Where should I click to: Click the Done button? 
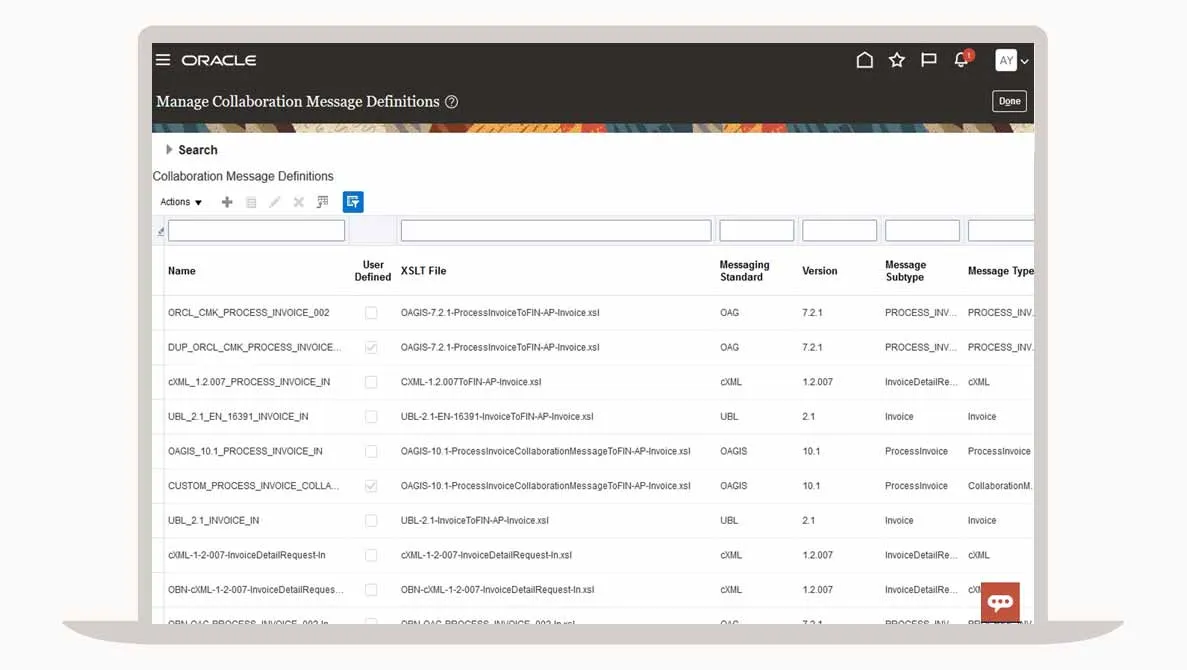(1009, 101)
